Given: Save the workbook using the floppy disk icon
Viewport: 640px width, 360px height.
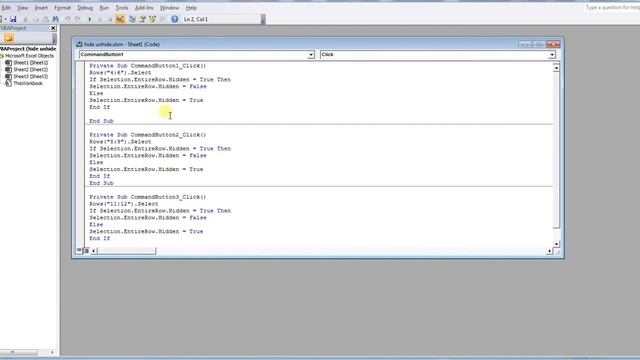Looking at the screenshot, I should 13,19.
